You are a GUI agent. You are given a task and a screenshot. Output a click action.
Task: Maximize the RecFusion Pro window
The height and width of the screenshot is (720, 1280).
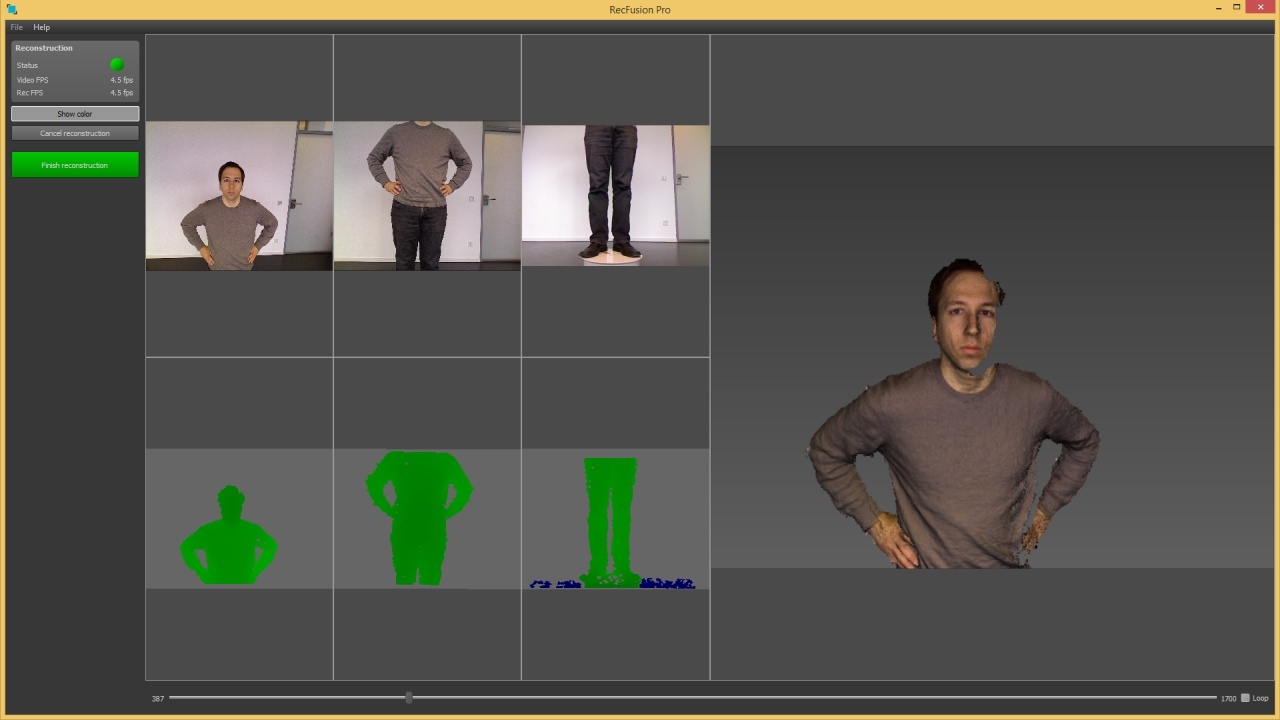coord(1237,8)
